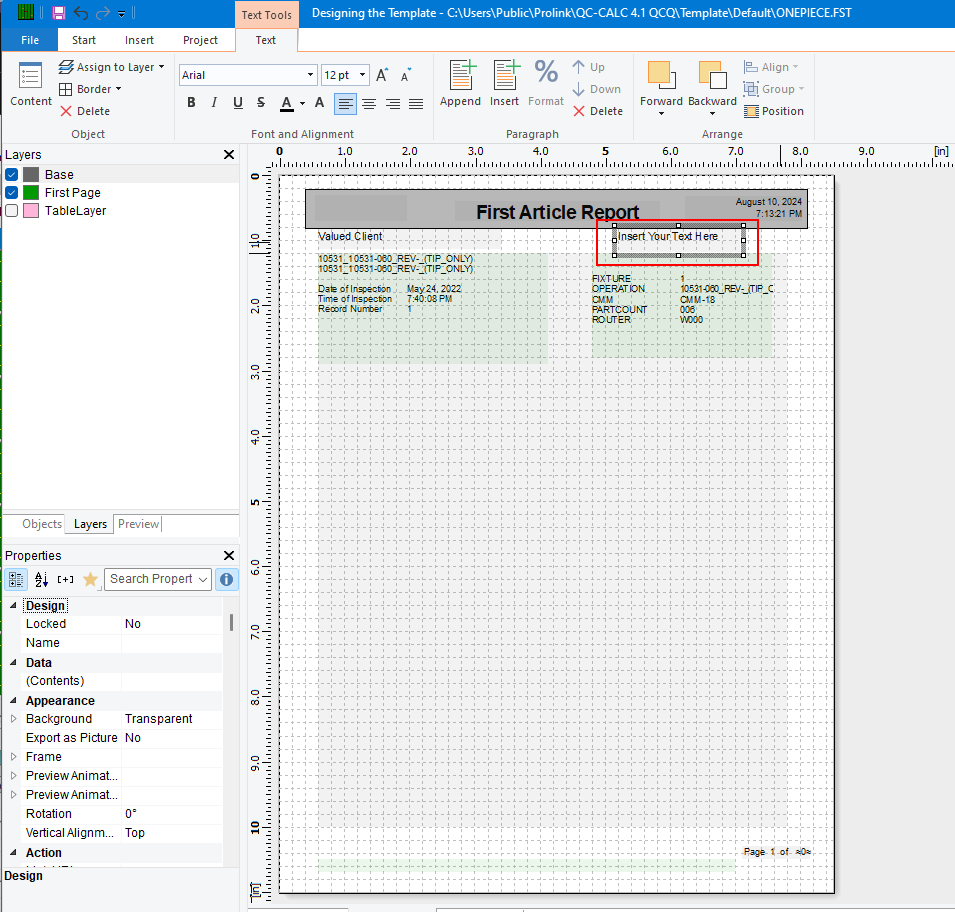This screenshot has height=912, width=955.
Task: Disable the Base layer checkbox
Action: tap(11, 174)
